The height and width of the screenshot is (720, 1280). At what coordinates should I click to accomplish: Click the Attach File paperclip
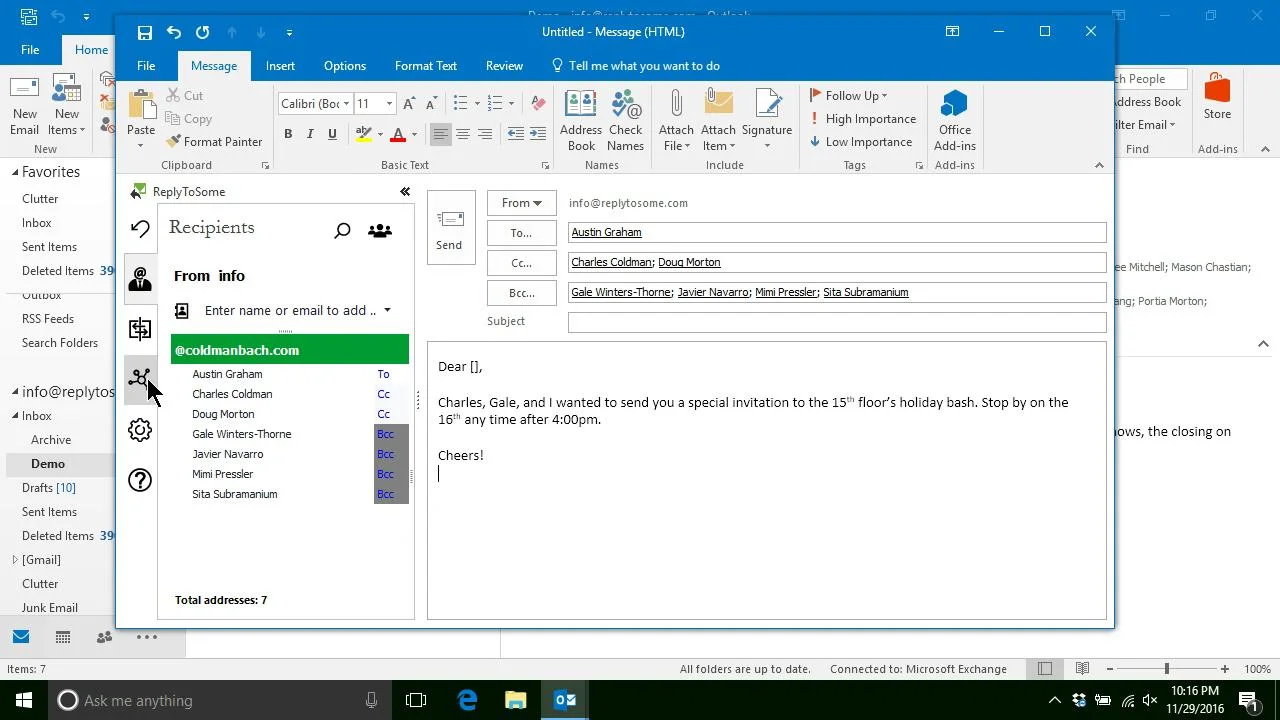(676, 120)
